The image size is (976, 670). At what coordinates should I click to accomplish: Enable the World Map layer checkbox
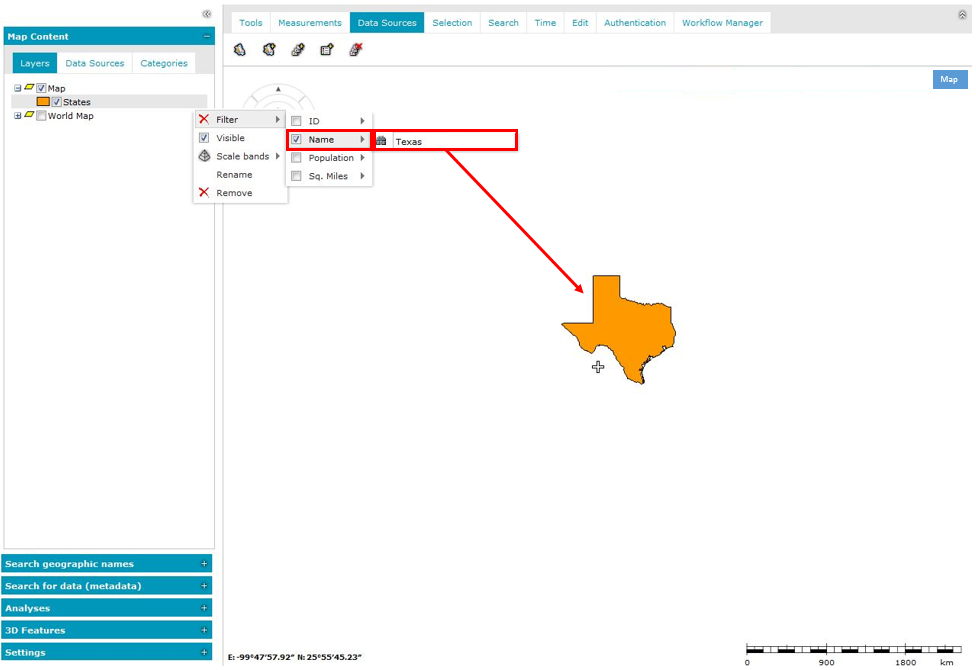[x=41, y=116]
